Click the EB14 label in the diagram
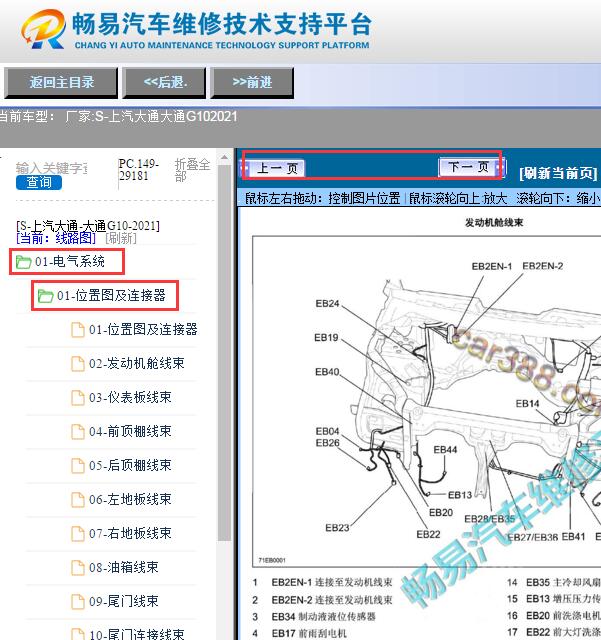This screenshot has height=640, width=601. [x=528, y=404]
